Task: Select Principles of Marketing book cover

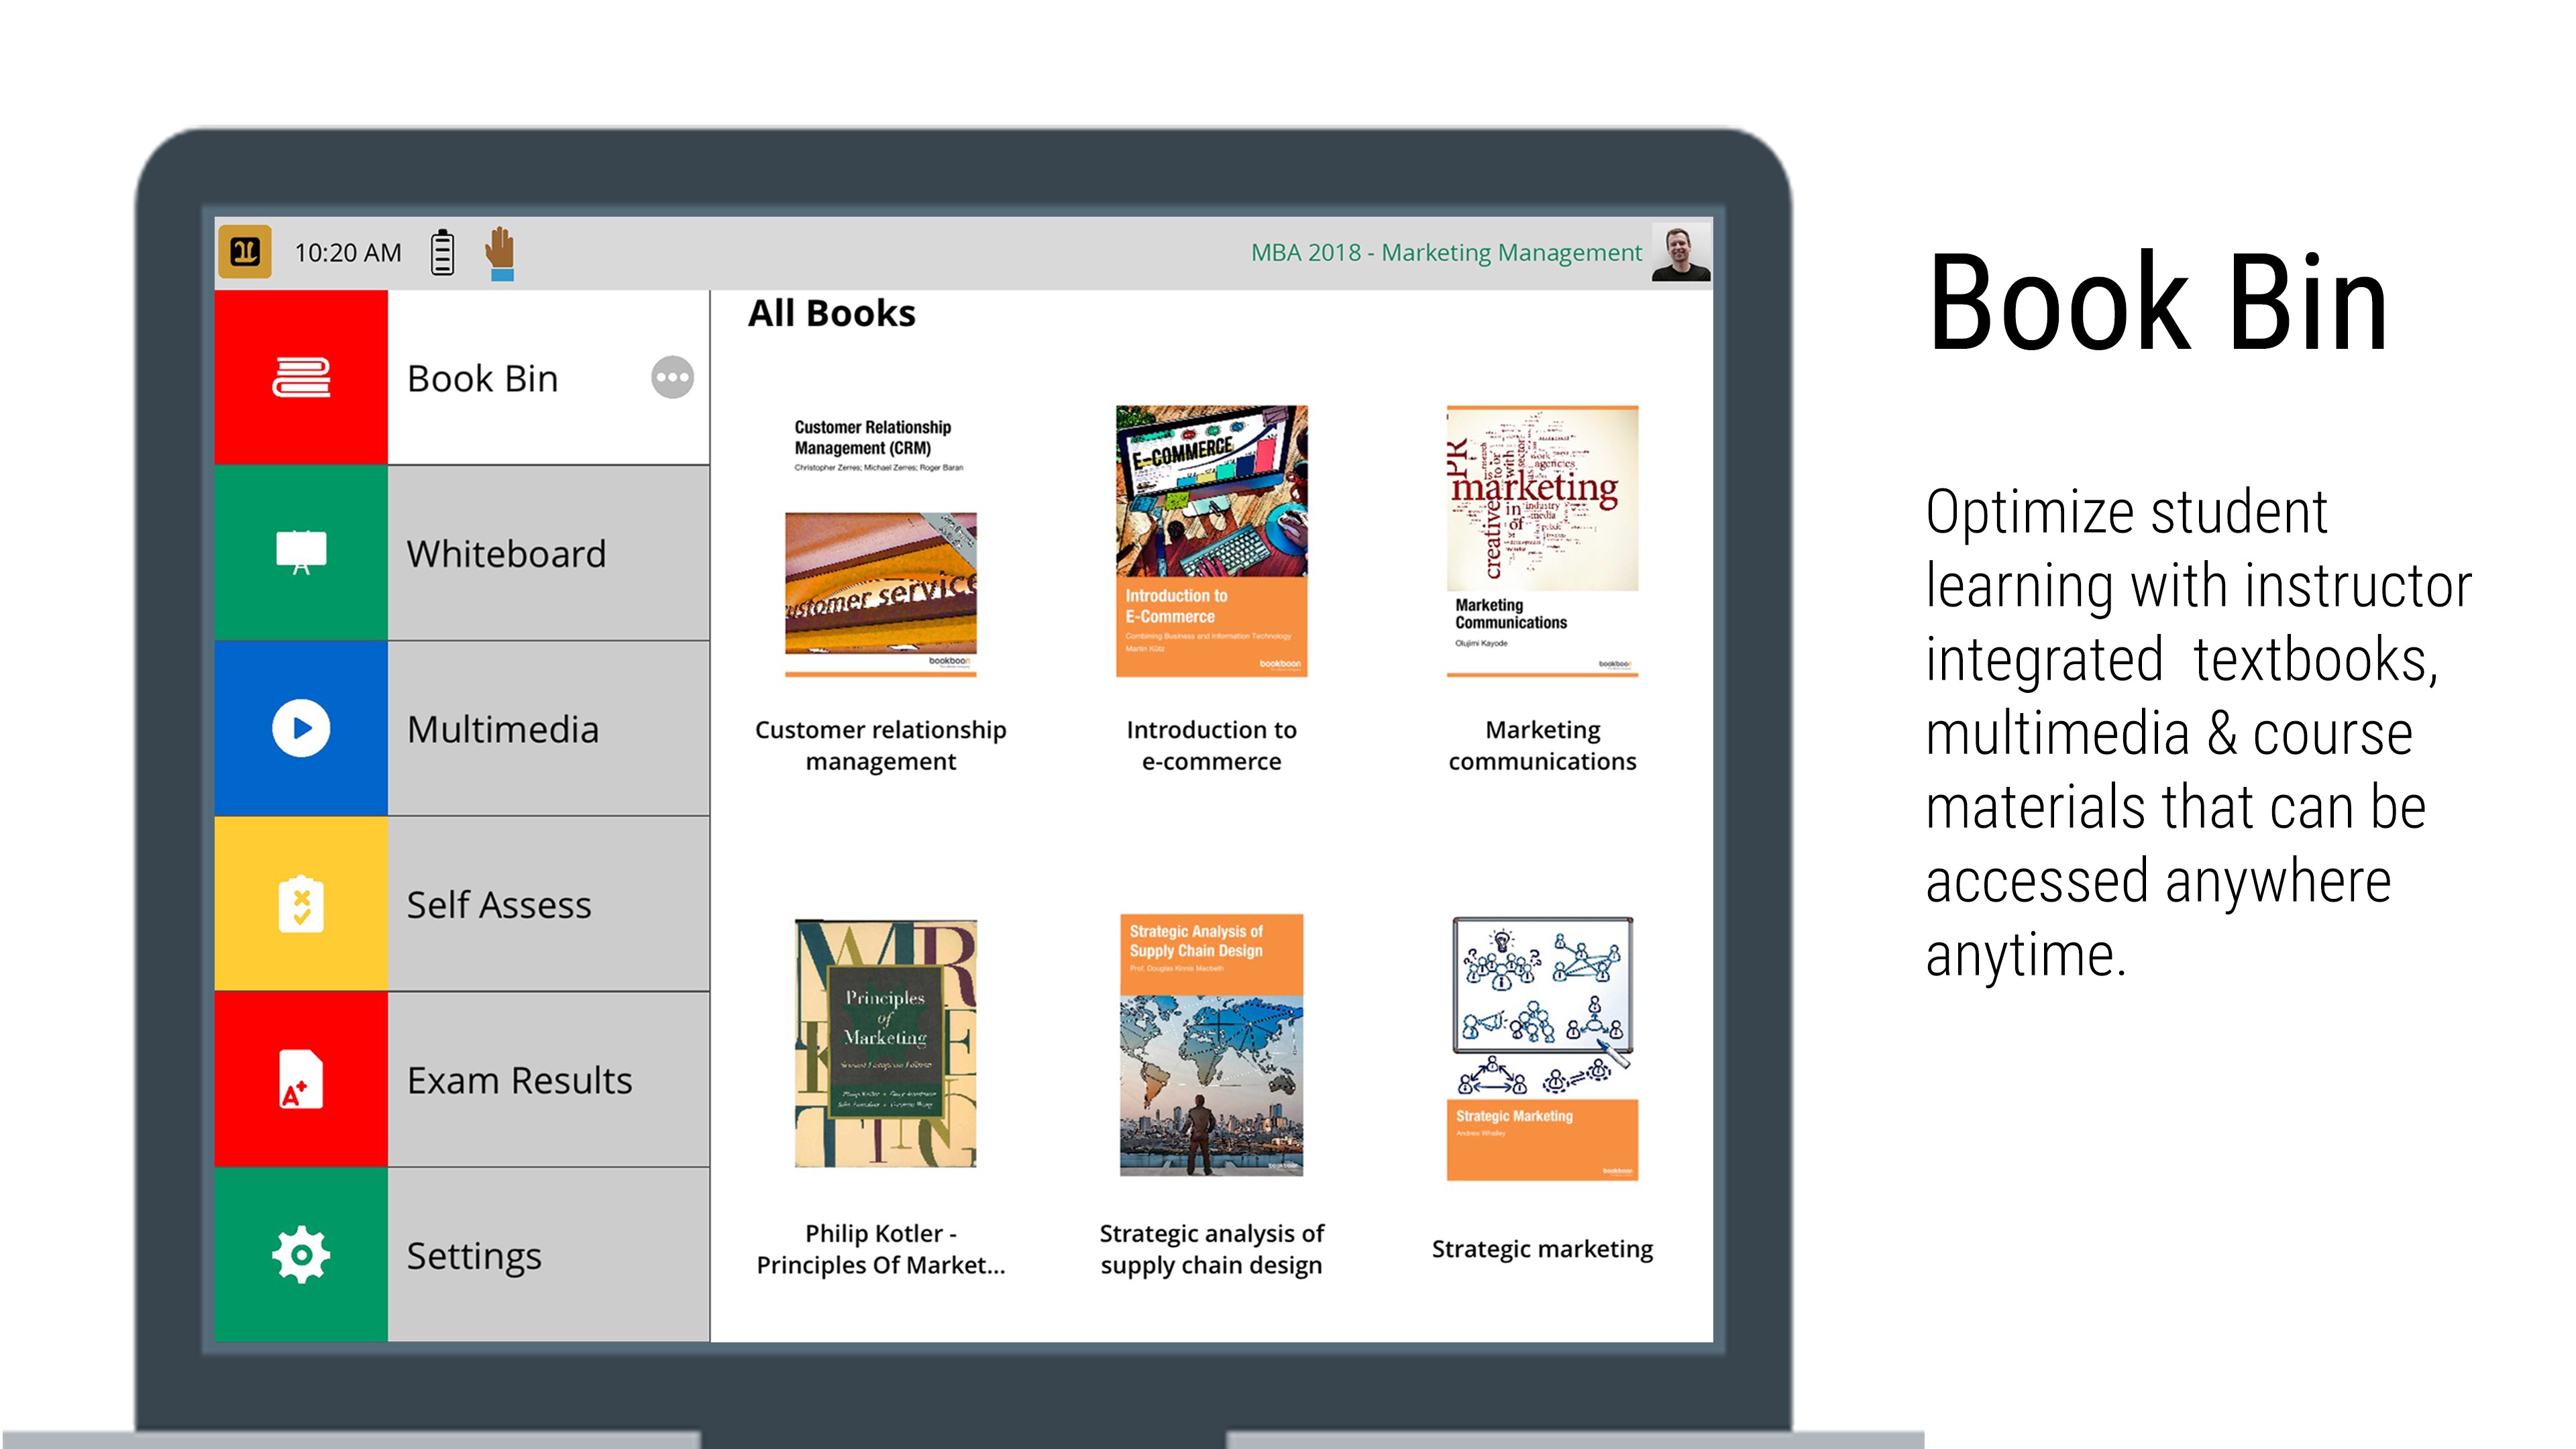Action: click(885, 1043)
